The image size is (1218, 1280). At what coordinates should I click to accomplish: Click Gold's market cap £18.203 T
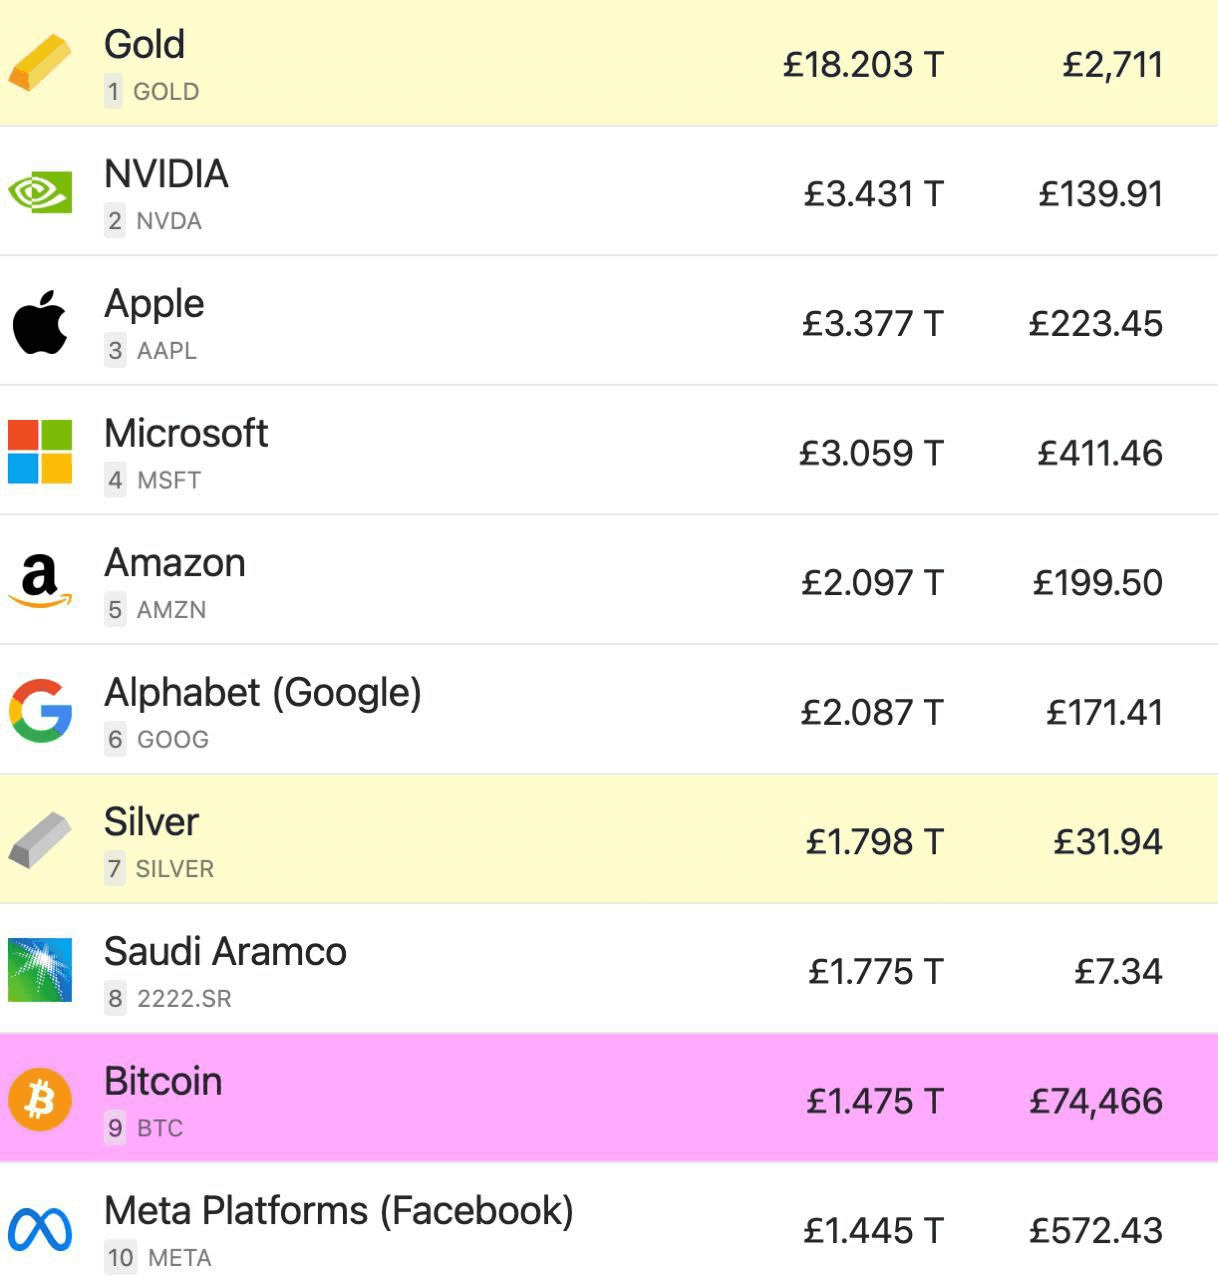(x=863, y=64)
